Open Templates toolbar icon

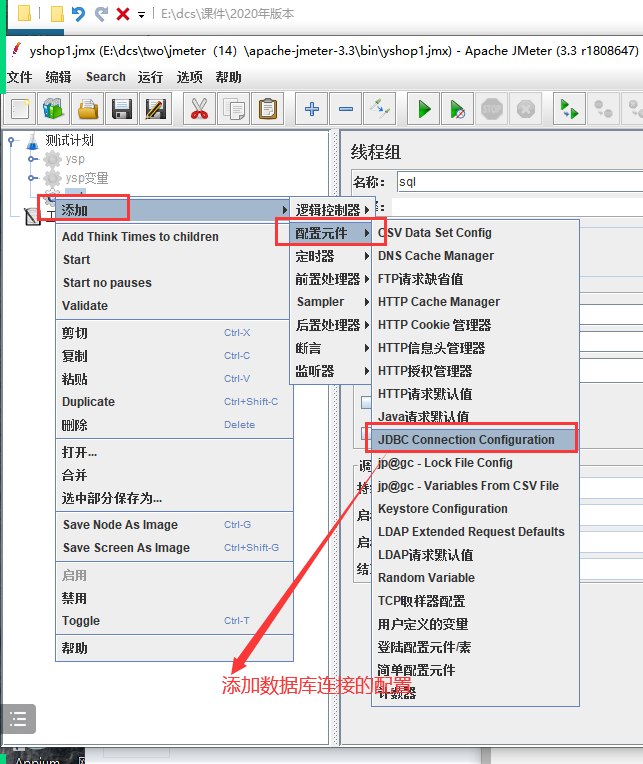point(54,109)
